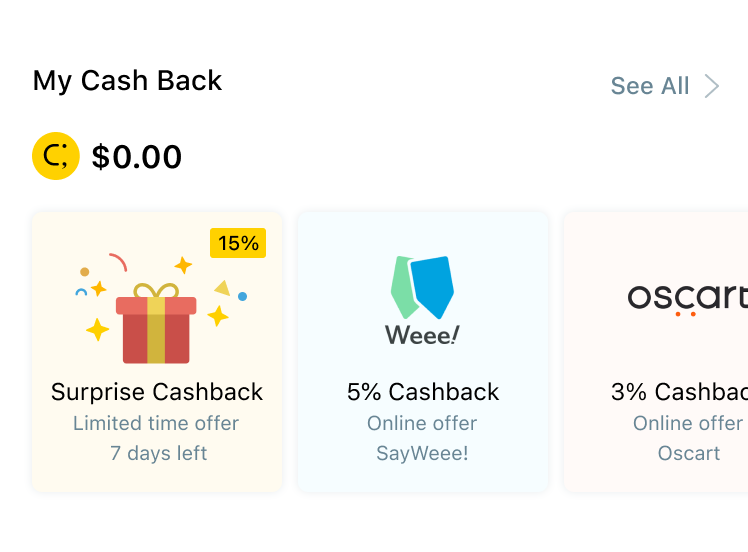Tap Online offer text under 5% Cashback
Screen dimensions: 748x552
(x=422, y=423)
